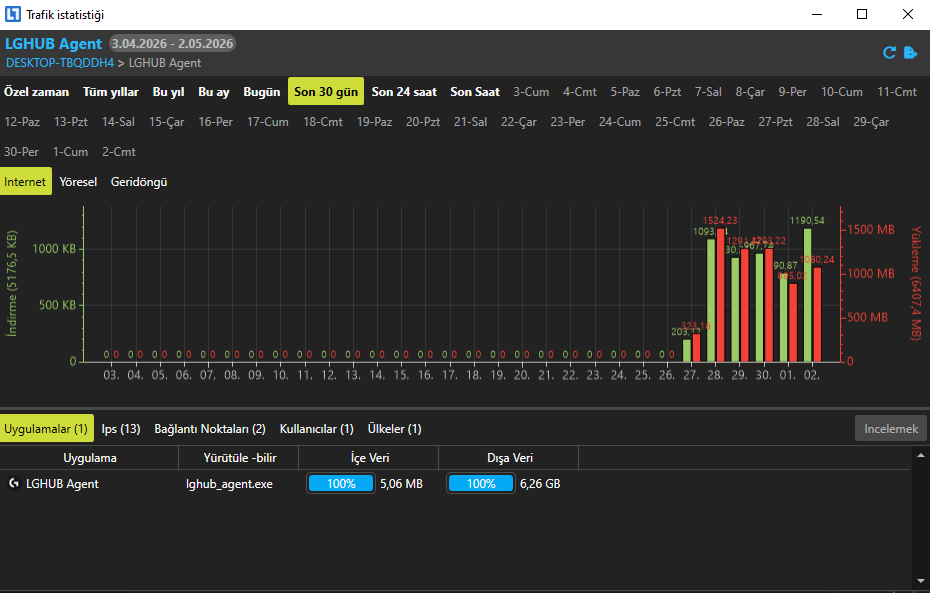Select day 3-Cum
Screen dimensions: 930x593
531,92
